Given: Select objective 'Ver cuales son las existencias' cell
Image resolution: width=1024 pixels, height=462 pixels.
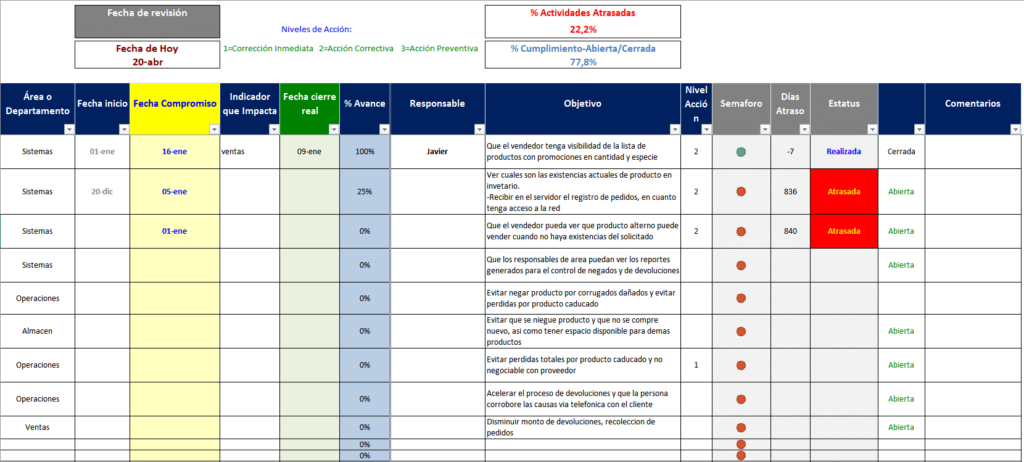Looking at the screenshot, I should click(583, 192).
